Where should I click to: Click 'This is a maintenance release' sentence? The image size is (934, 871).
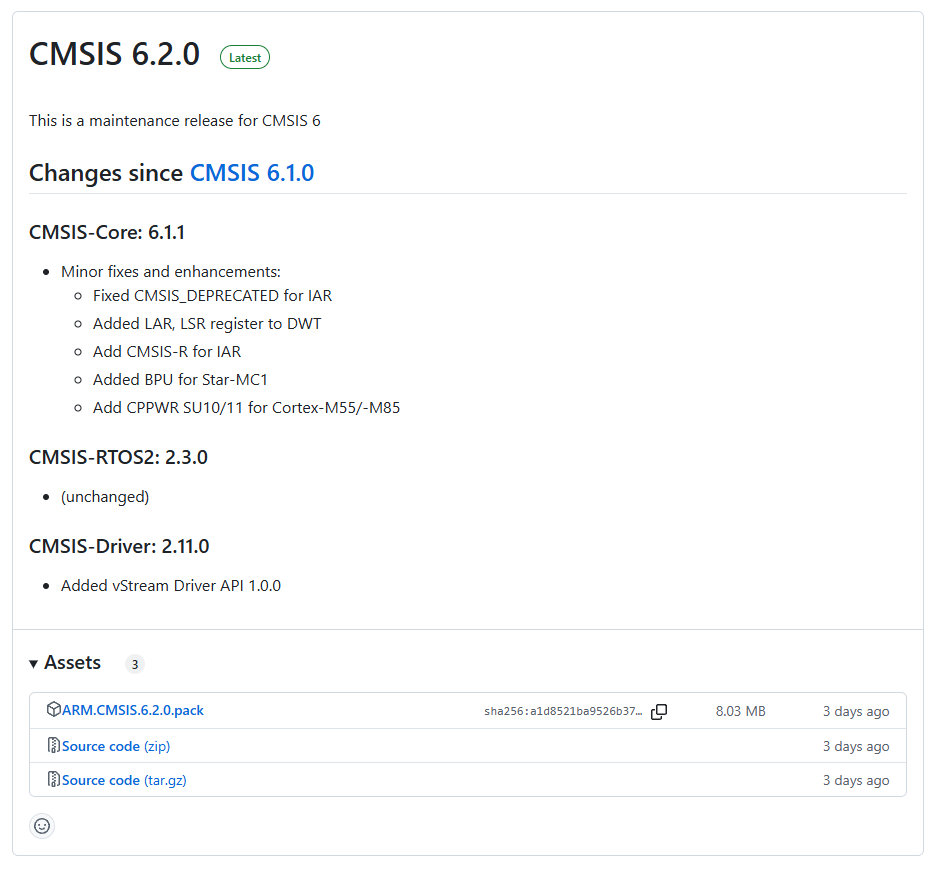pyautogui.click(x=175, y=120)
